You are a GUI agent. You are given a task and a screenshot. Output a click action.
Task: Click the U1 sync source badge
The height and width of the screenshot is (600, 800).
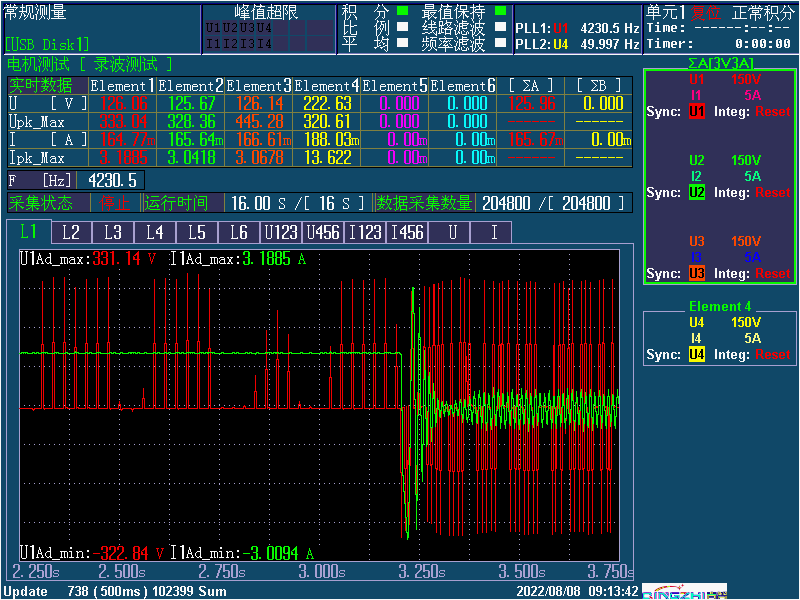pyautogui.click(x=696, y=112)
